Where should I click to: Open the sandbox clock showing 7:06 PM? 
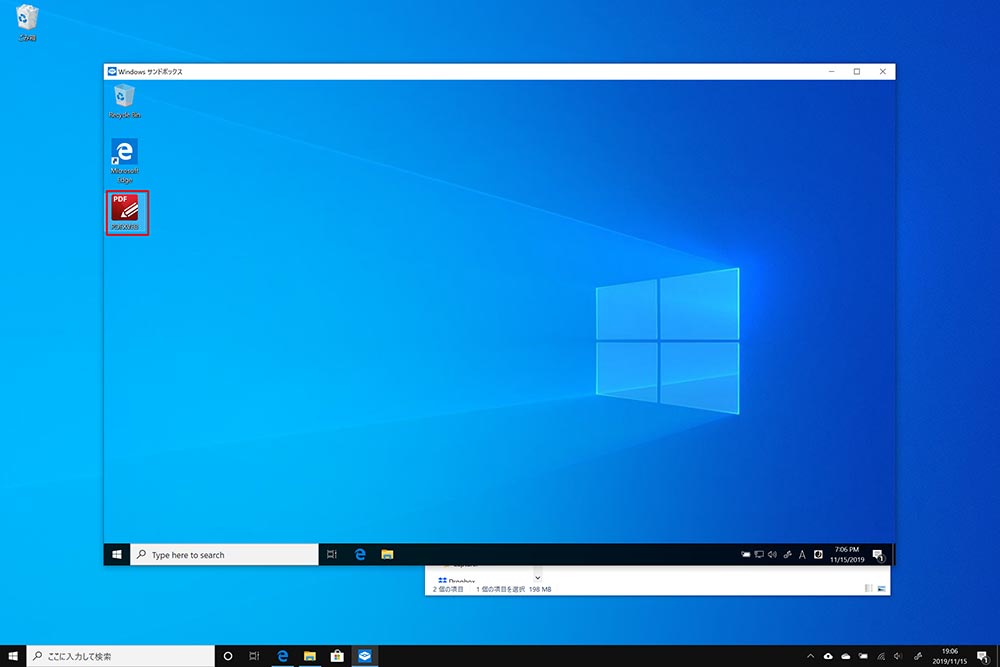coord(847,555)
